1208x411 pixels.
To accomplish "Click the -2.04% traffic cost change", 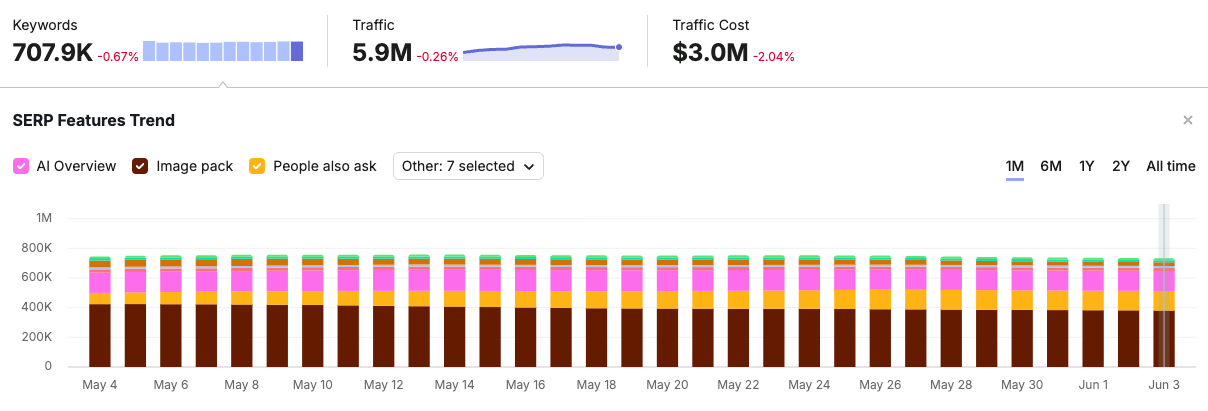I will pyautogui.click(x=774, y=56).
